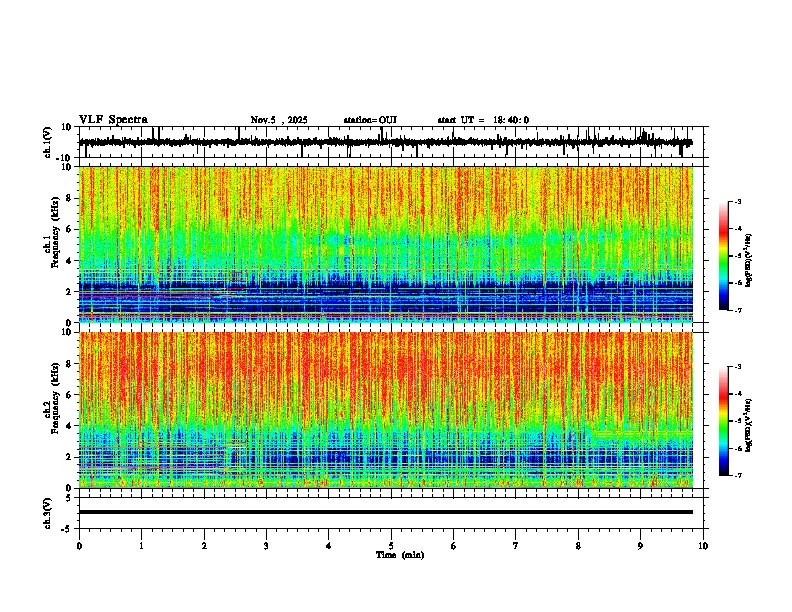Click the "-3" label on ch.1 color scale
The image size is (792, 612).
[x=737, y=201]
